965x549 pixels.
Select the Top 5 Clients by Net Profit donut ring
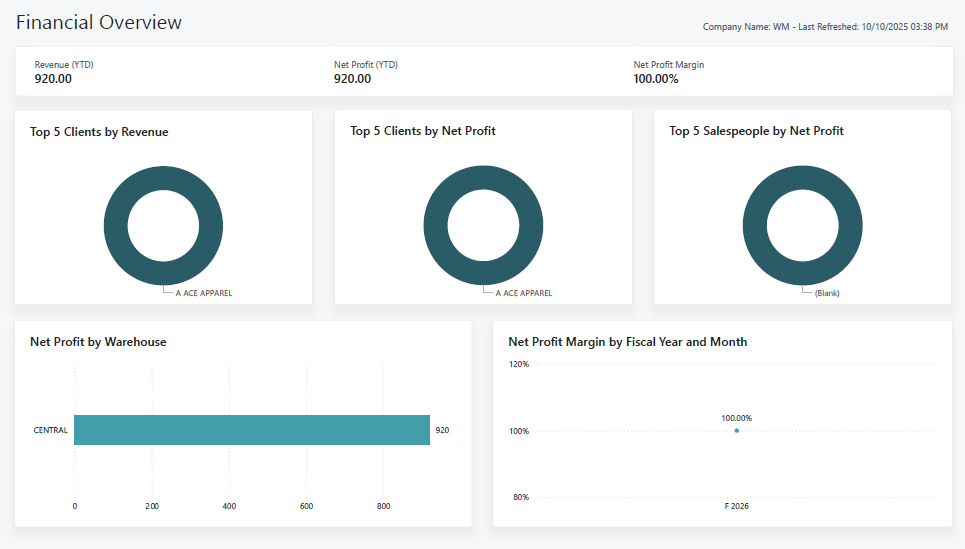tap(436, 225)
